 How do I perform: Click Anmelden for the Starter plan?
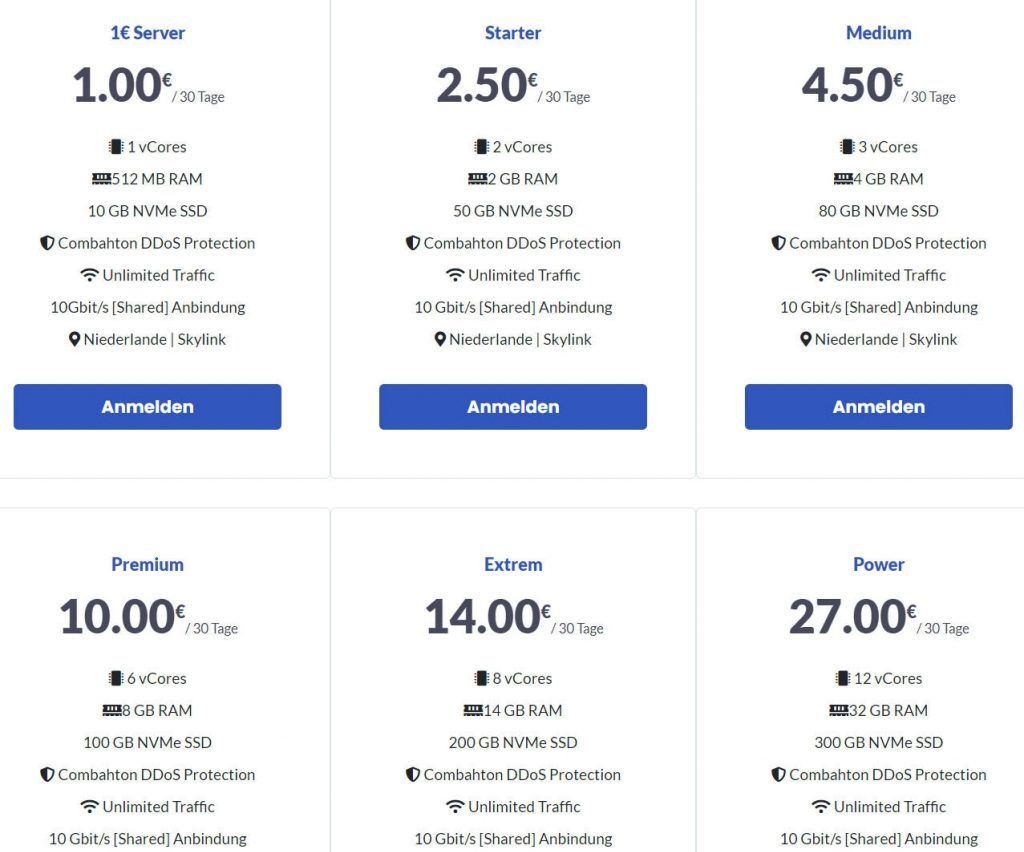pos(513,407)
